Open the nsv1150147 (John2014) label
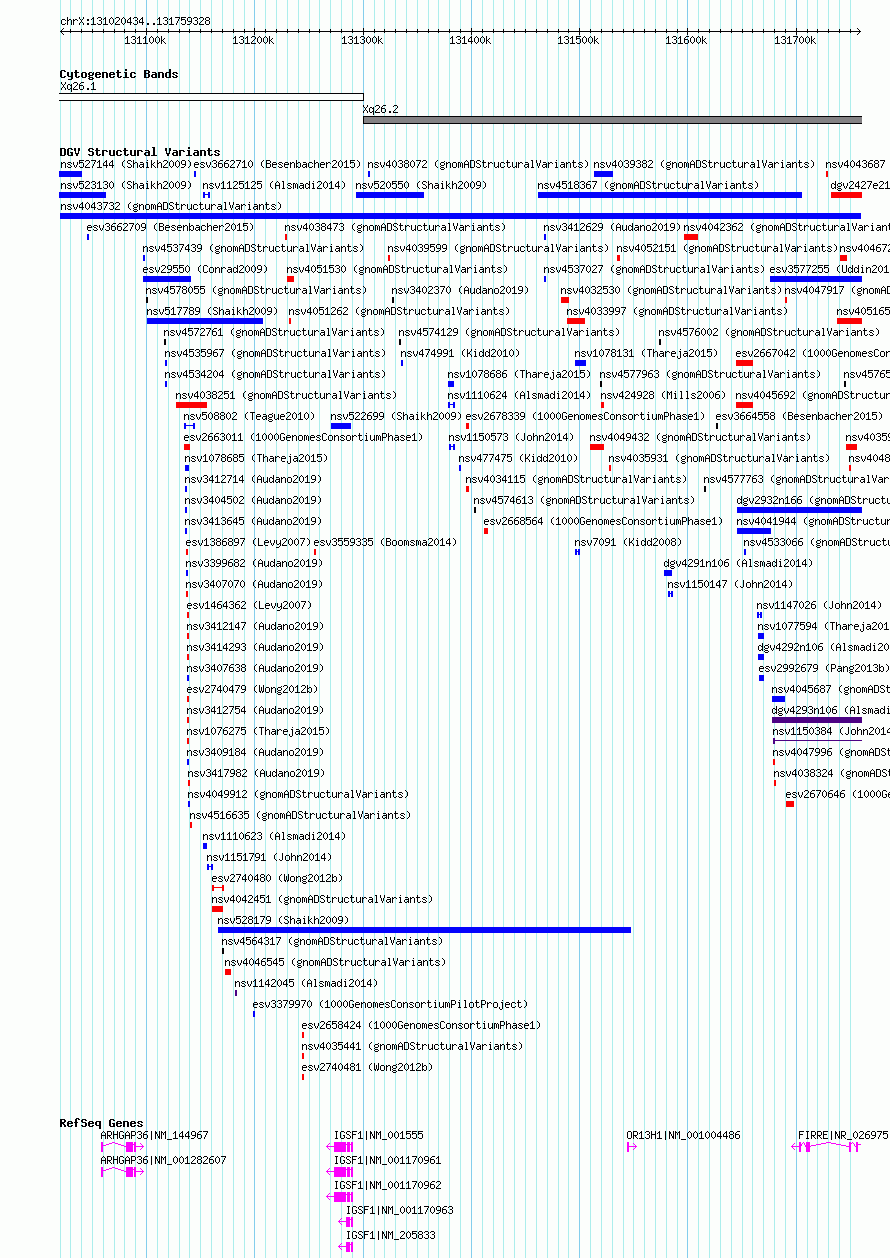Image resolution: width=890 pixels, height=1258 pixels. tap(730, 584)
